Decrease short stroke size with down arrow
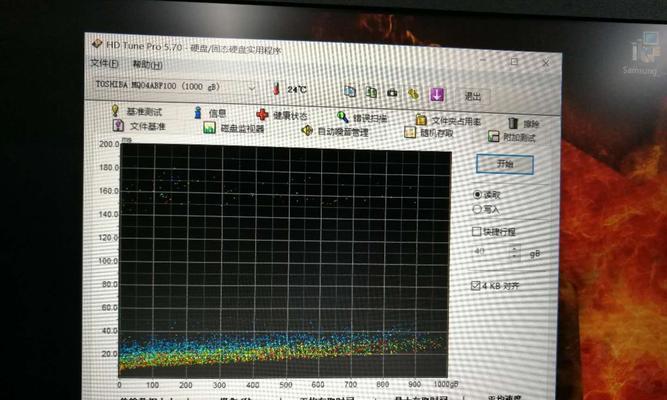Viewport: 667px width, 400px height. [x=515, y=256]
